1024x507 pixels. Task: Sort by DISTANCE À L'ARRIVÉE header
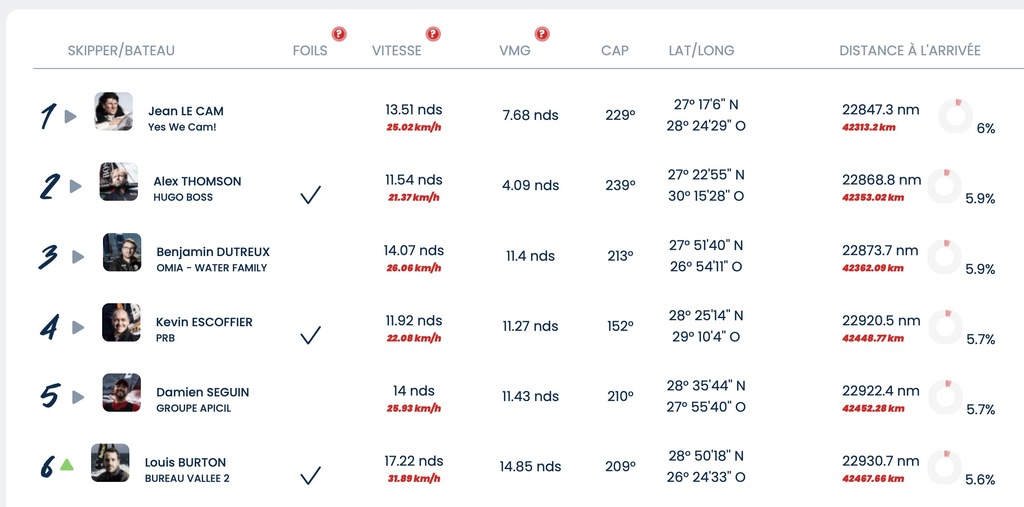click(910, 50)
